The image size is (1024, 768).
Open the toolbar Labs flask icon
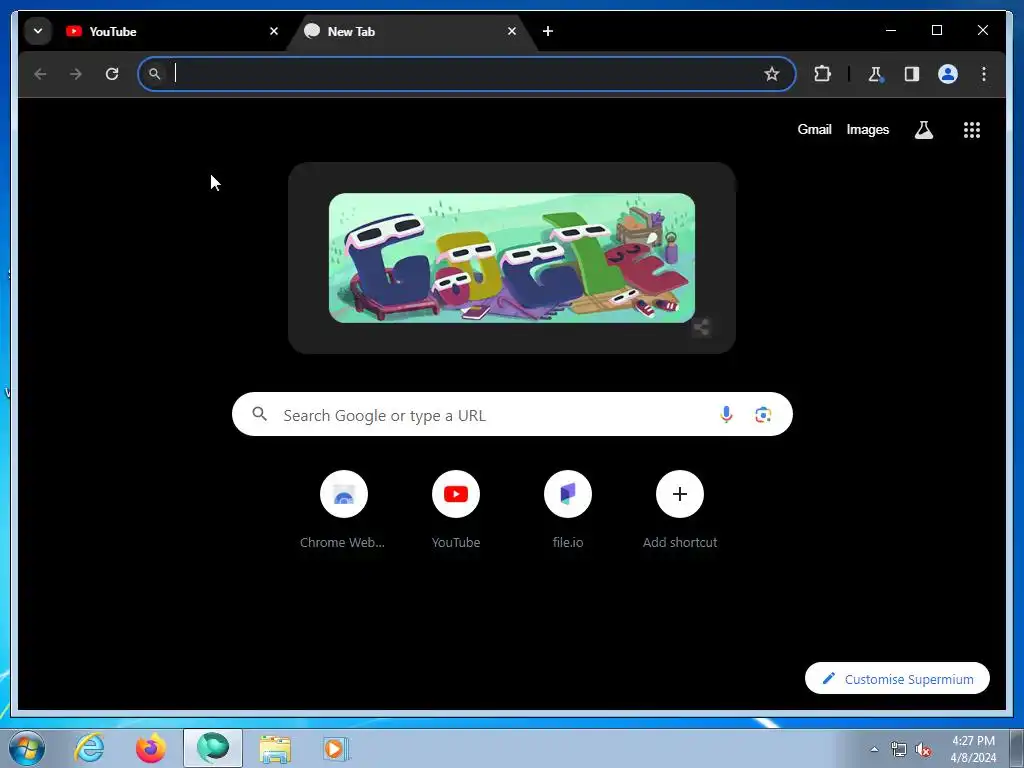pos(876,74)
